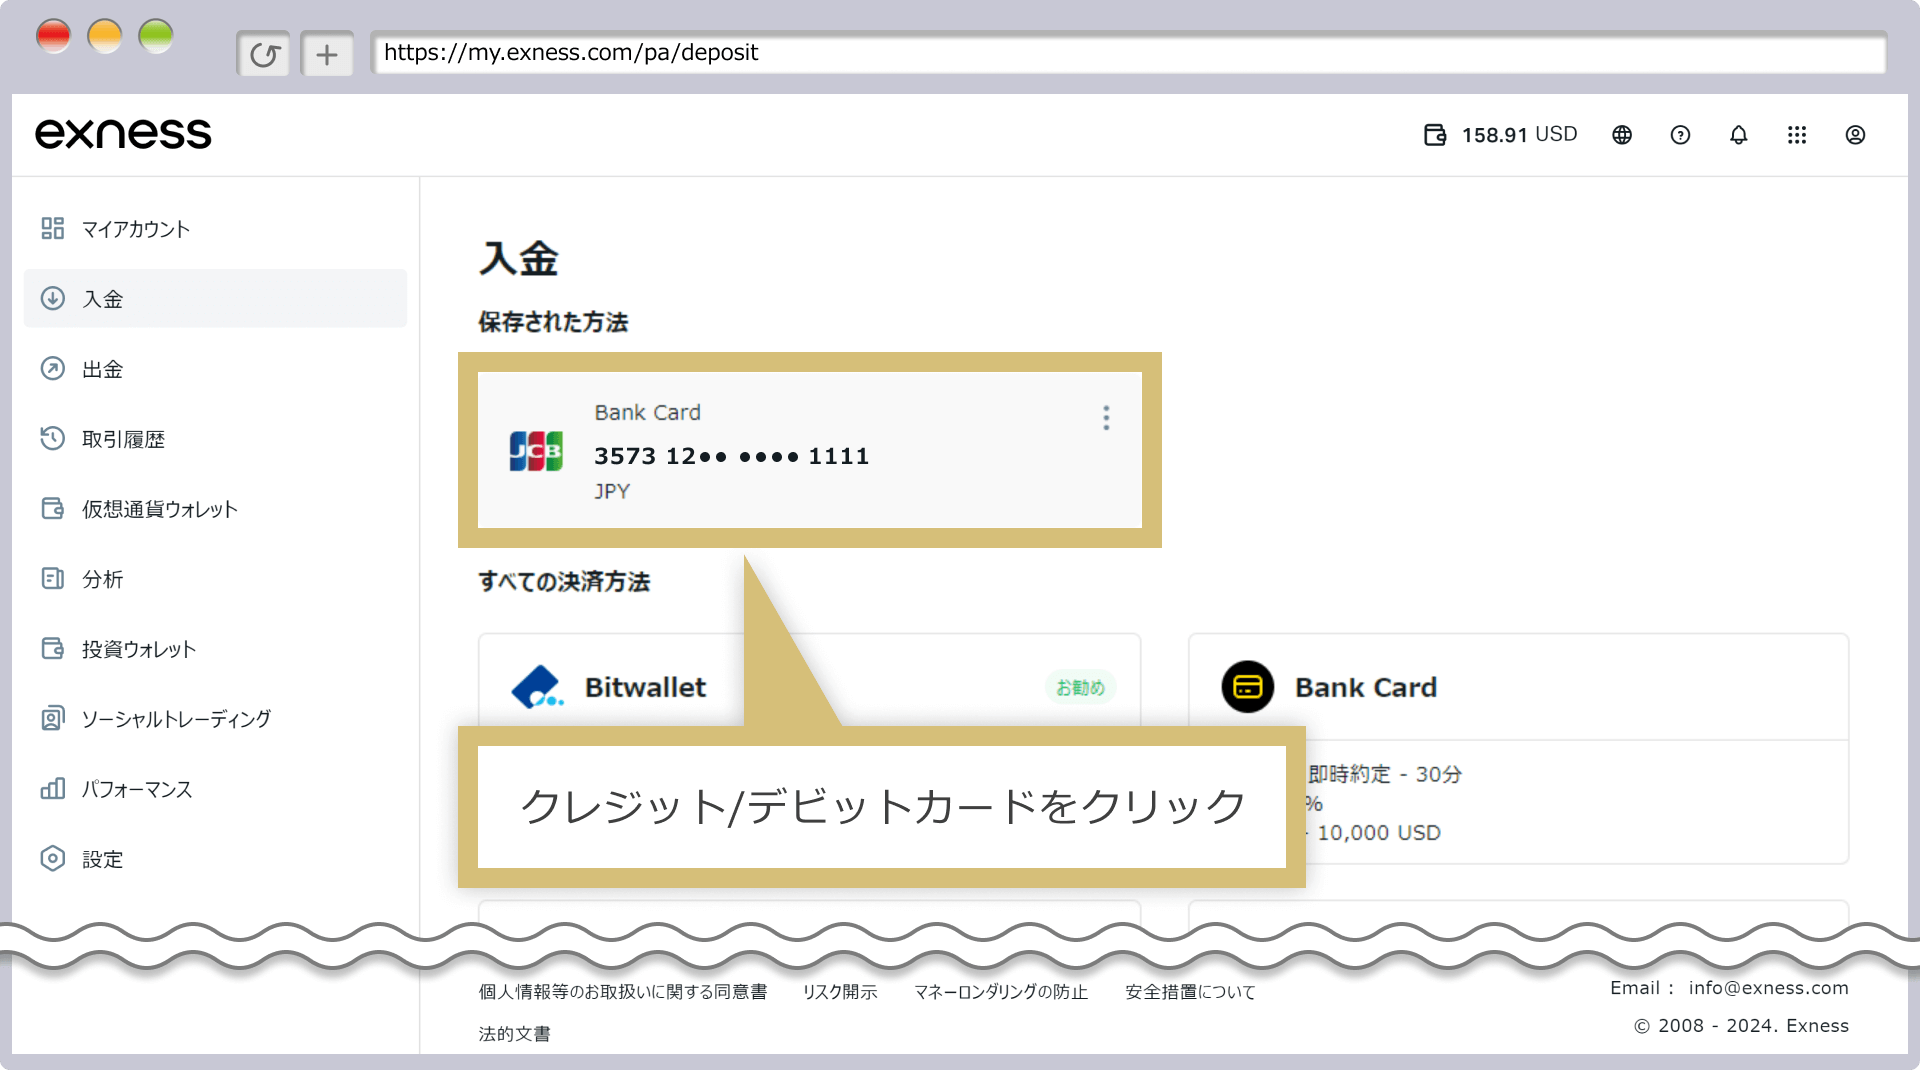Reload the page with the refresh button

pyautogui.click(x=264, y=54)
